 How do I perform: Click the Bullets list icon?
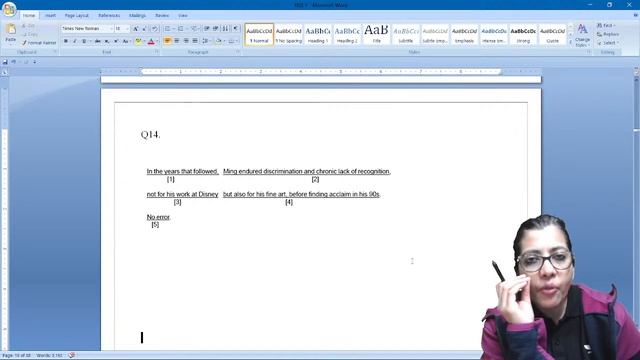click(x=168, y=29)
